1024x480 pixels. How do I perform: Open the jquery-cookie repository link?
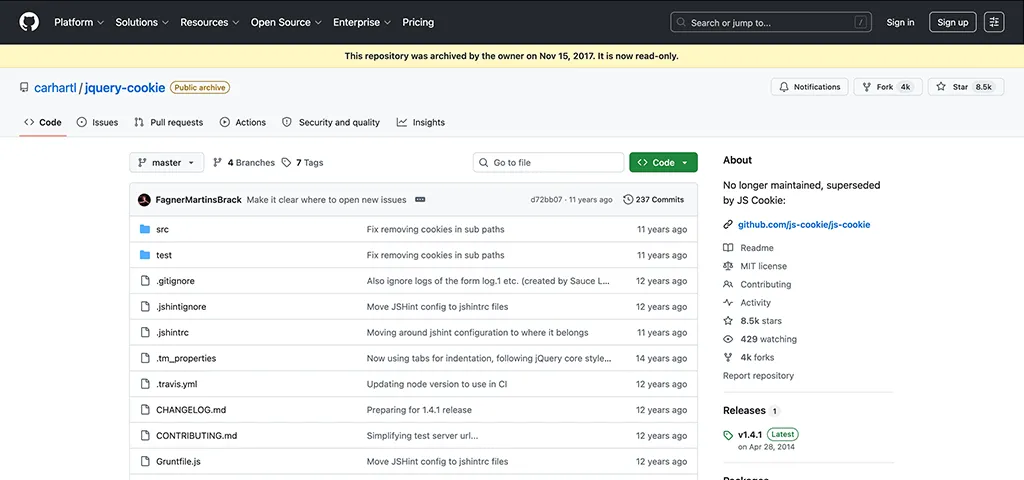[x=125, y=88]
